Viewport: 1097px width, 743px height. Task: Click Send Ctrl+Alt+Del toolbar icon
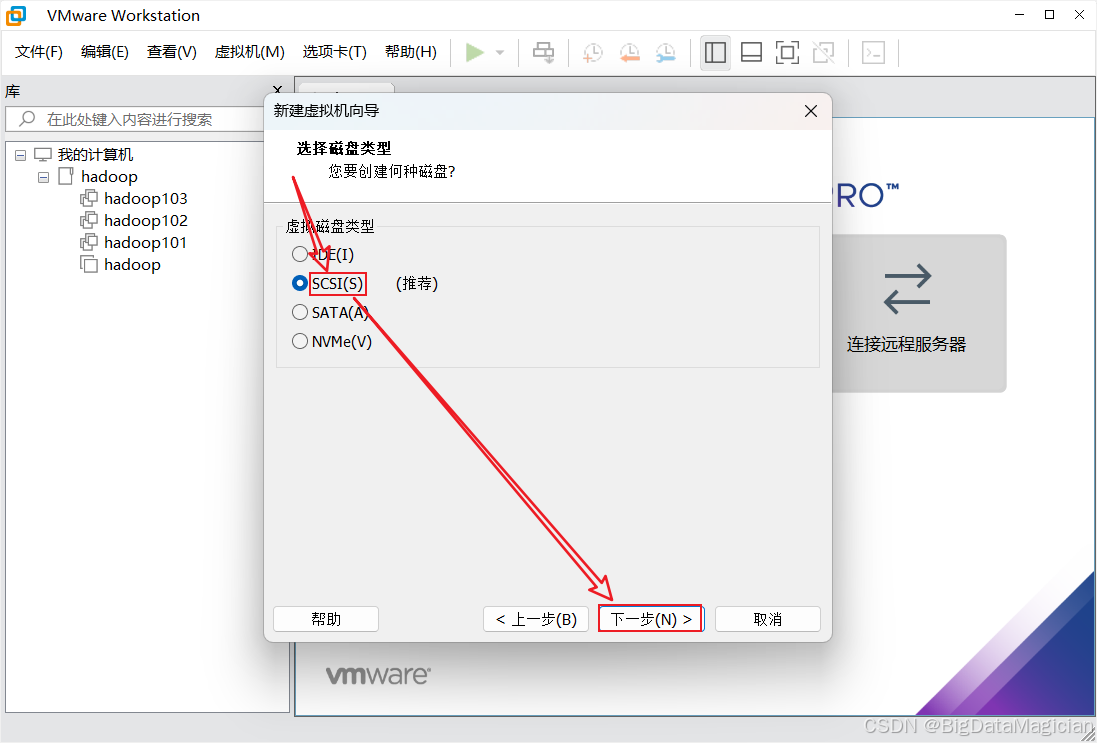tap(544, 52)
